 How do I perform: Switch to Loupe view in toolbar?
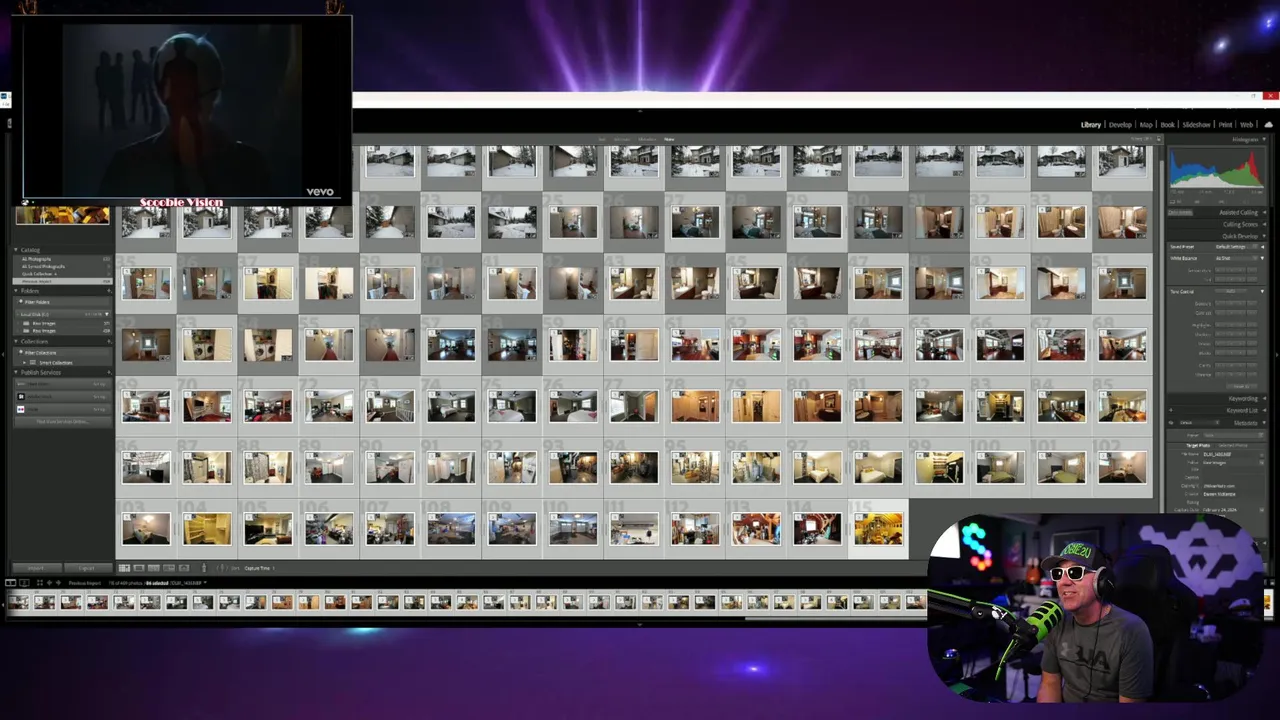[139, 568]
